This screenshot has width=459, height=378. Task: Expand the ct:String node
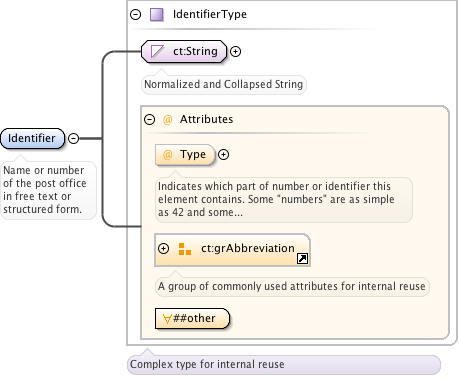click(236, 52)
